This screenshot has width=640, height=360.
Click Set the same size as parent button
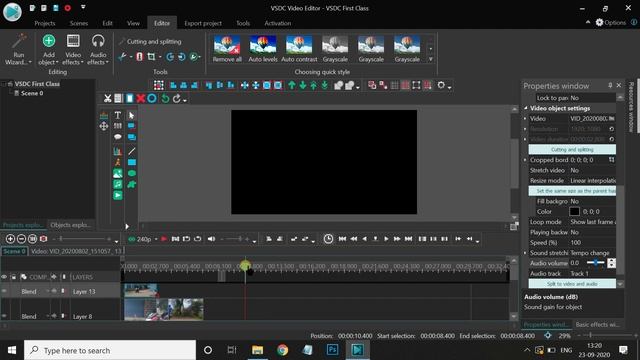point(572,191)
